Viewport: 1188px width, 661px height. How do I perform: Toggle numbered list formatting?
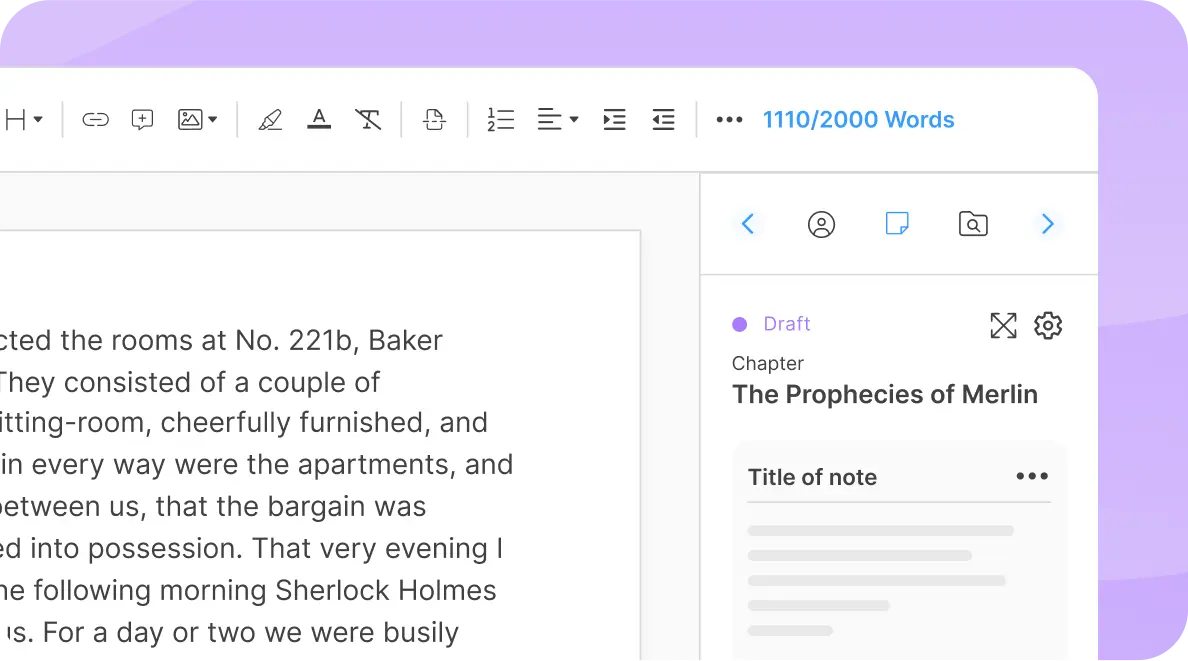click(x=500, y=120)
